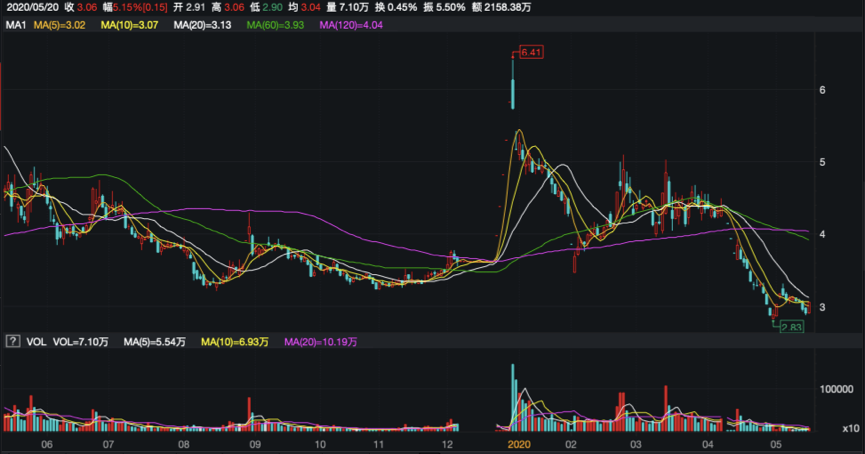
Task: Open the VOL indicator label
Action: point(35,342)
